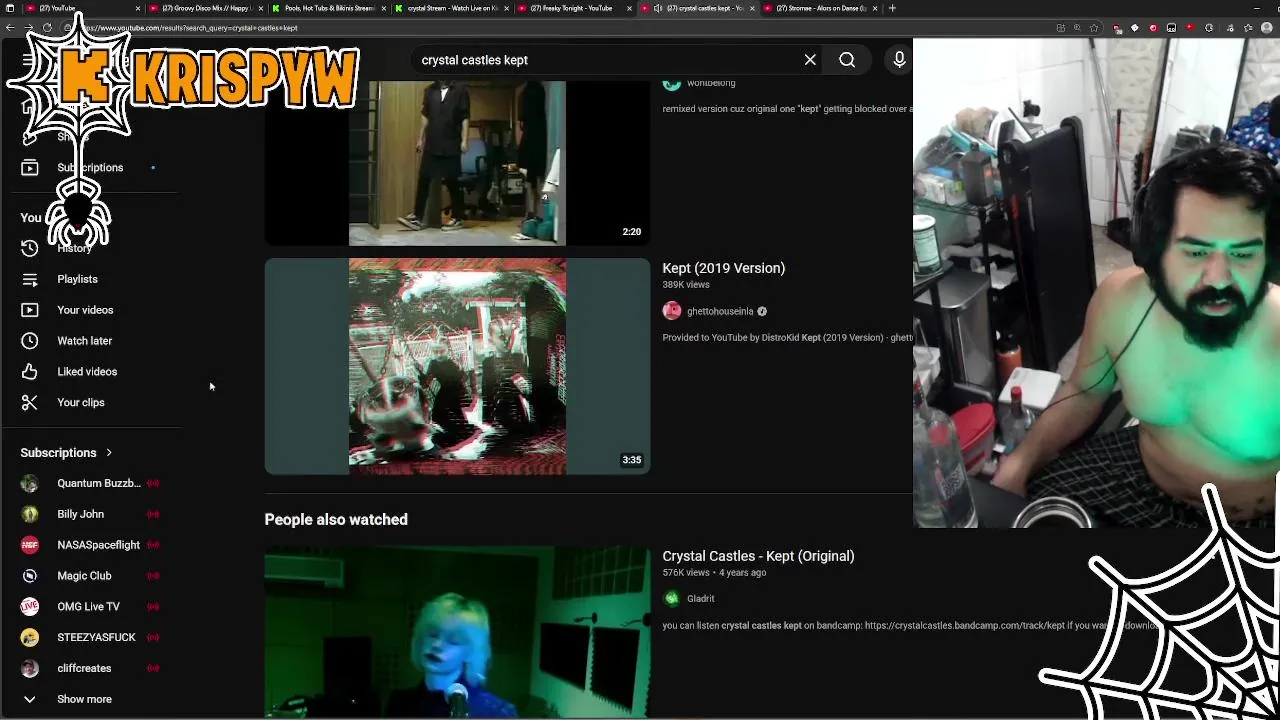Screen dimensions: 1280x720
Task: Open Subscriptions in the sidebar
Action: pos(90,167)
